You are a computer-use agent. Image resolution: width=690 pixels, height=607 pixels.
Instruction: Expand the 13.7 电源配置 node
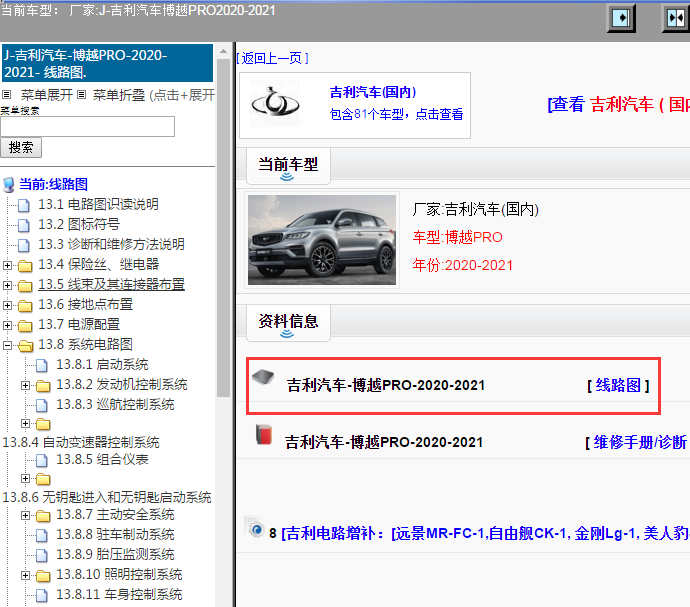point(7,325)
